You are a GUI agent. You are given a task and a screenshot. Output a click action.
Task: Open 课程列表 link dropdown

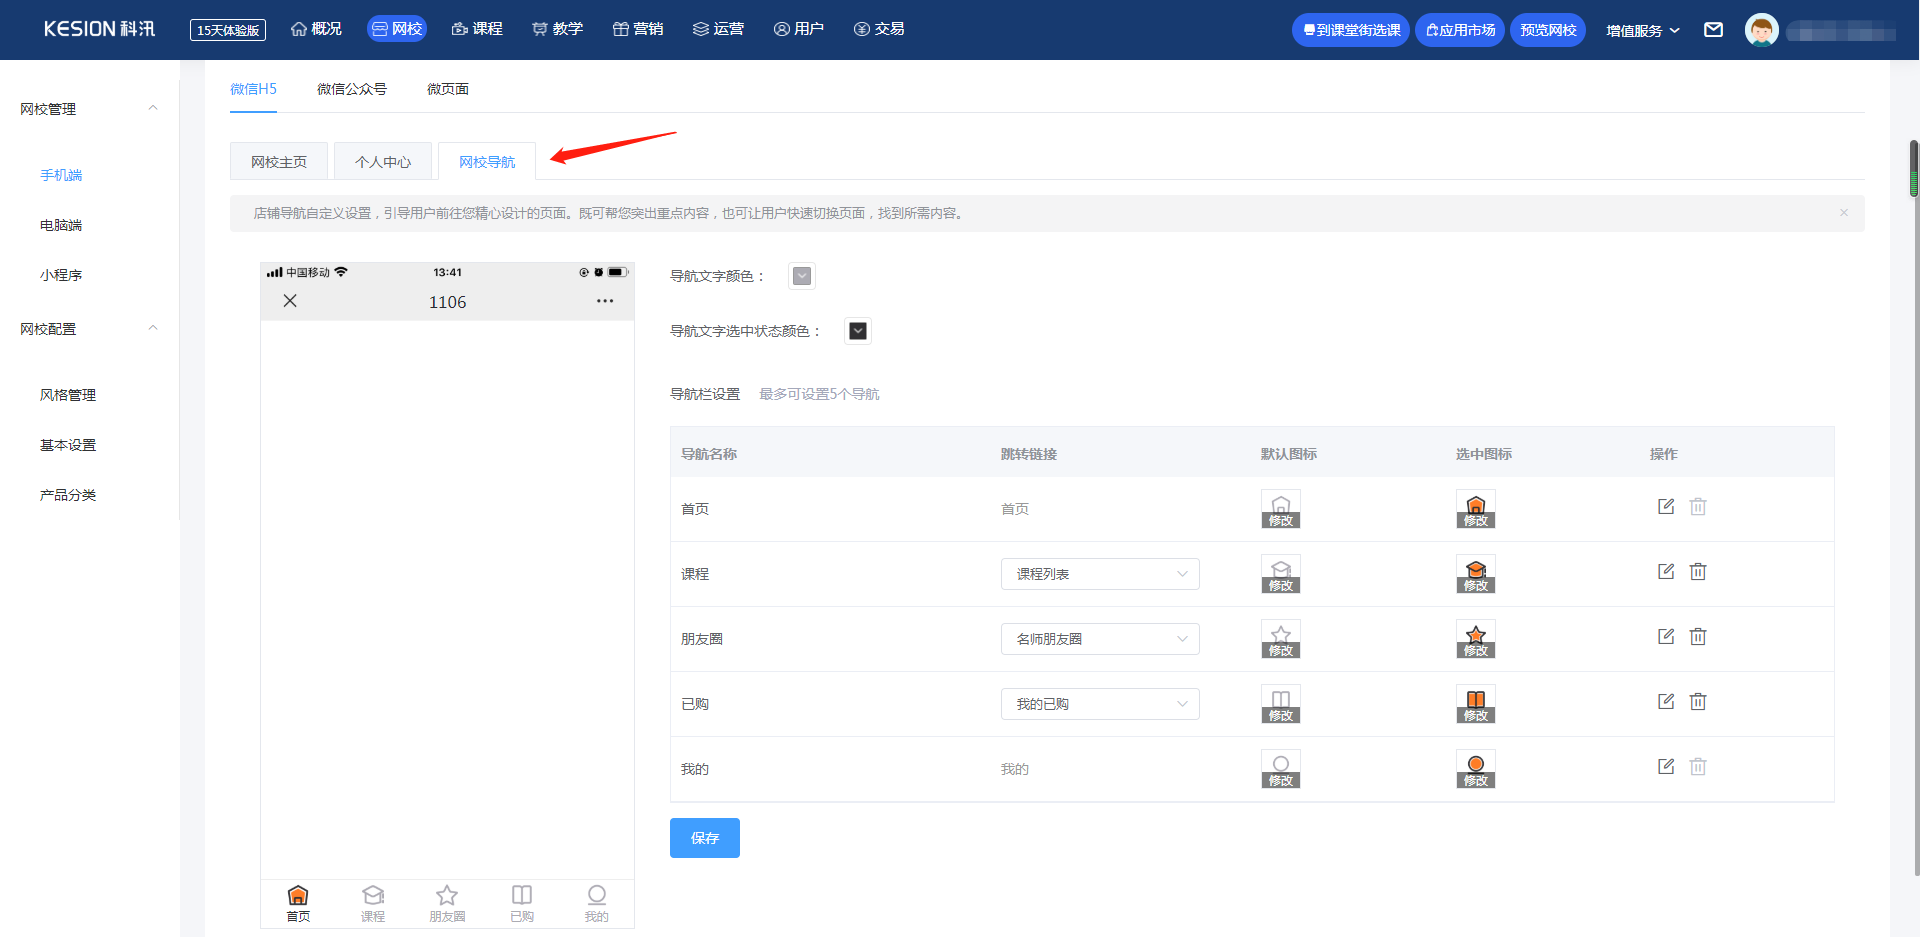tap(1099, 574)
